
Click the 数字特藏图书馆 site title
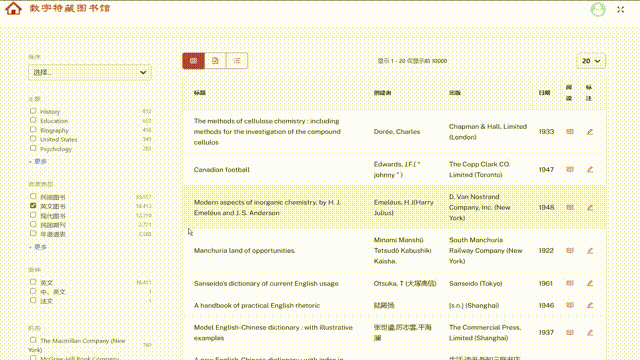[70, 8]
